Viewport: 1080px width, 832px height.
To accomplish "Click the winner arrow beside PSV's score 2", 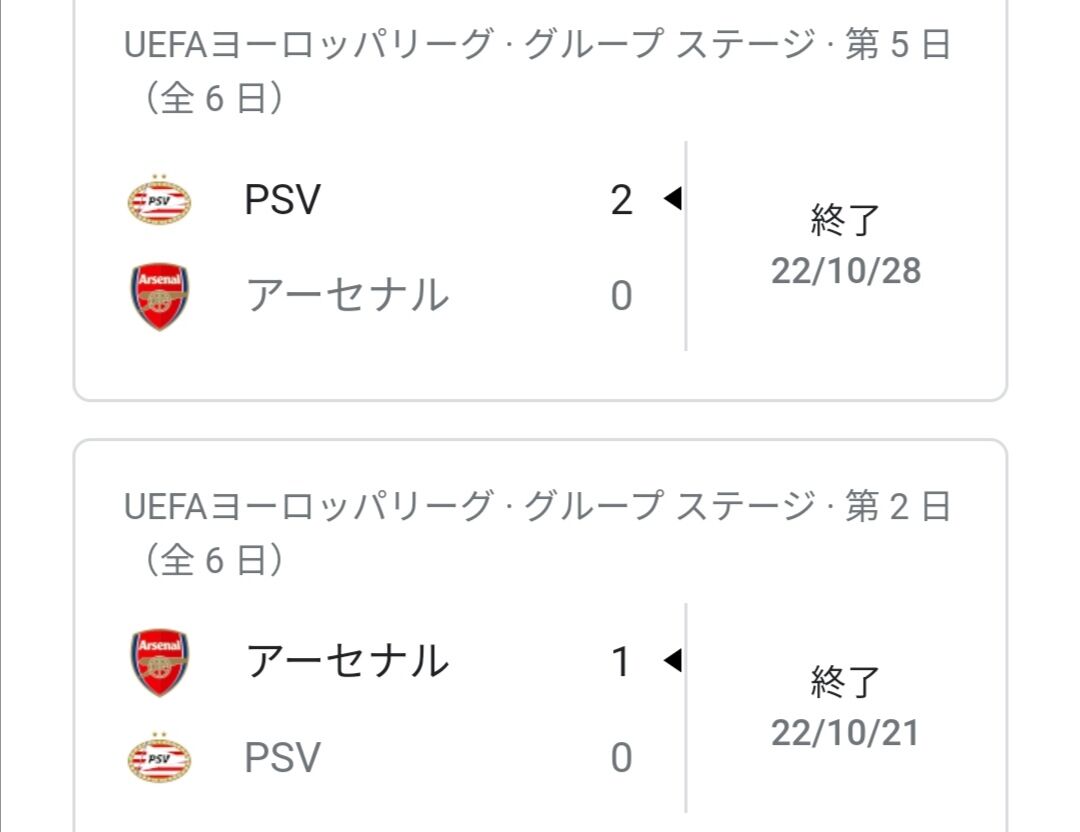I will click(672, 198).
